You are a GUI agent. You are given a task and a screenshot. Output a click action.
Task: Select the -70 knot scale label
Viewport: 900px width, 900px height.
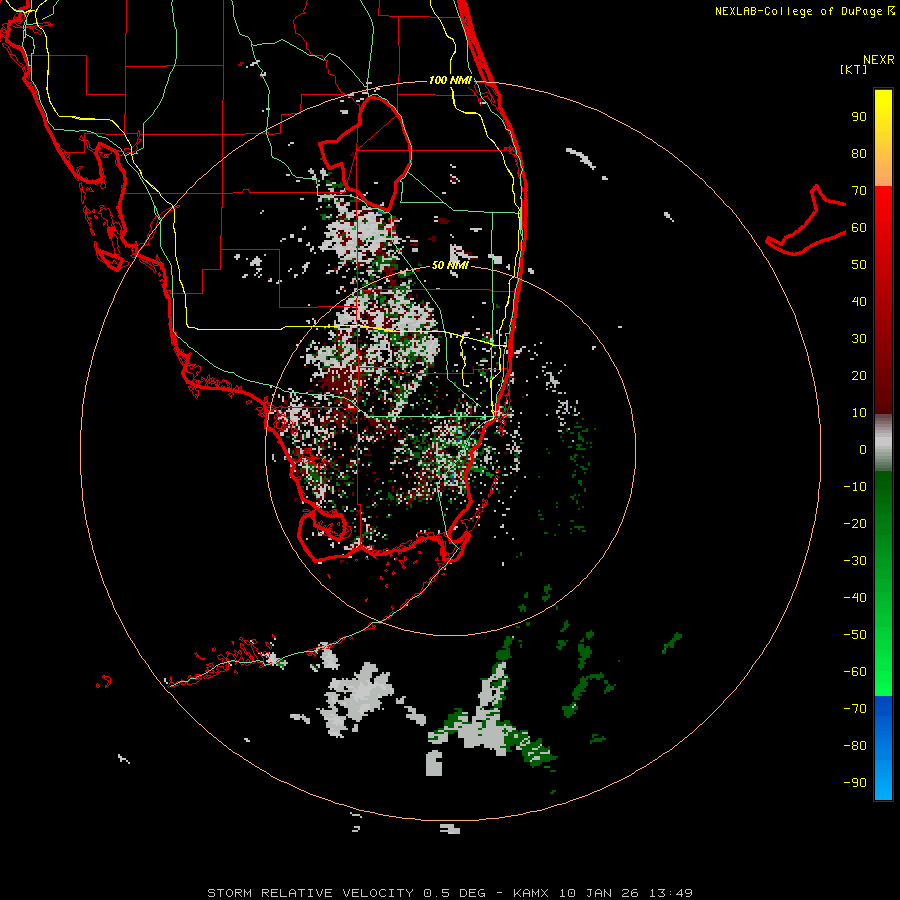(x=855, y=709)
